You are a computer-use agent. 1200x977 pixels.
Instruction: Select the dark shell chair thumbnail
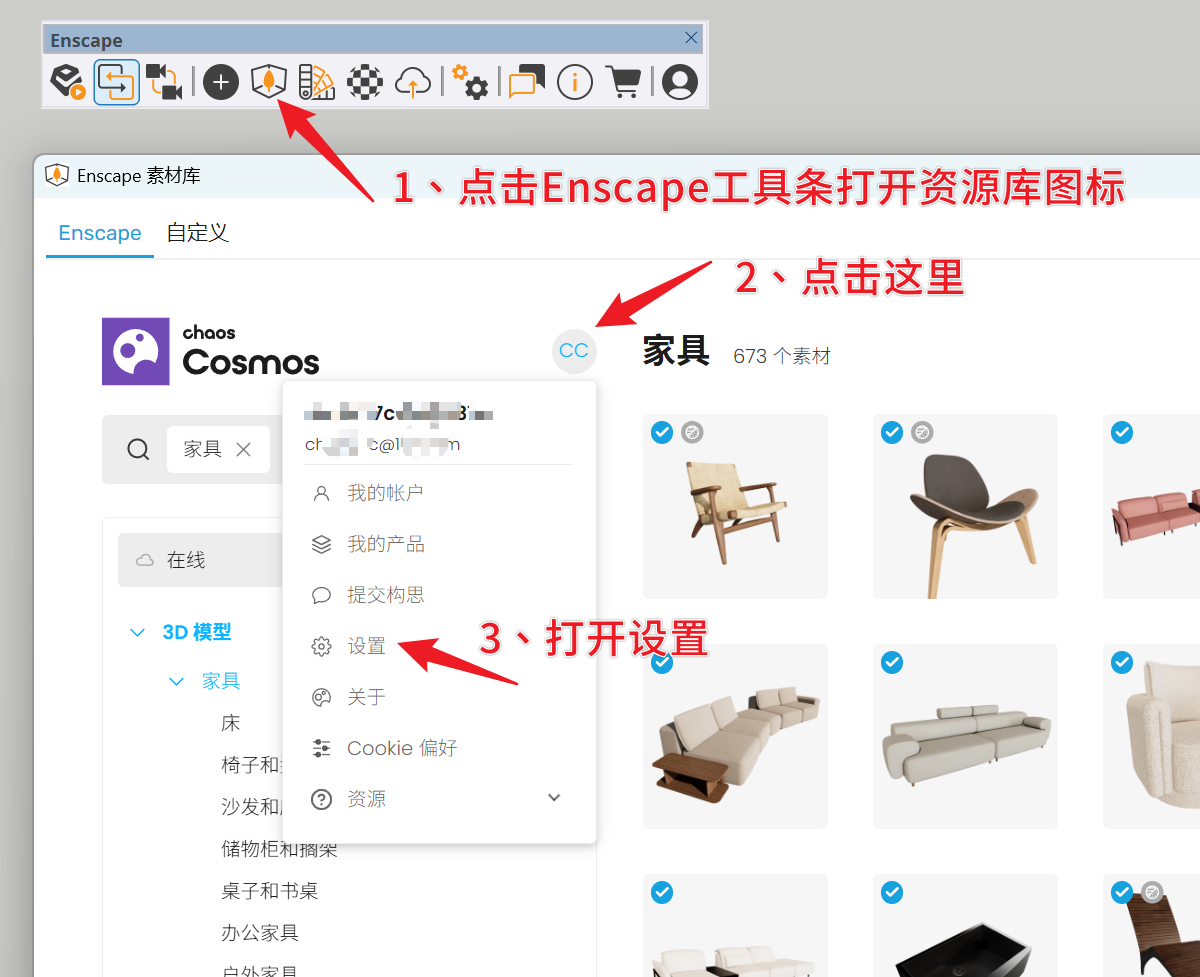click(x=965, y=506)
